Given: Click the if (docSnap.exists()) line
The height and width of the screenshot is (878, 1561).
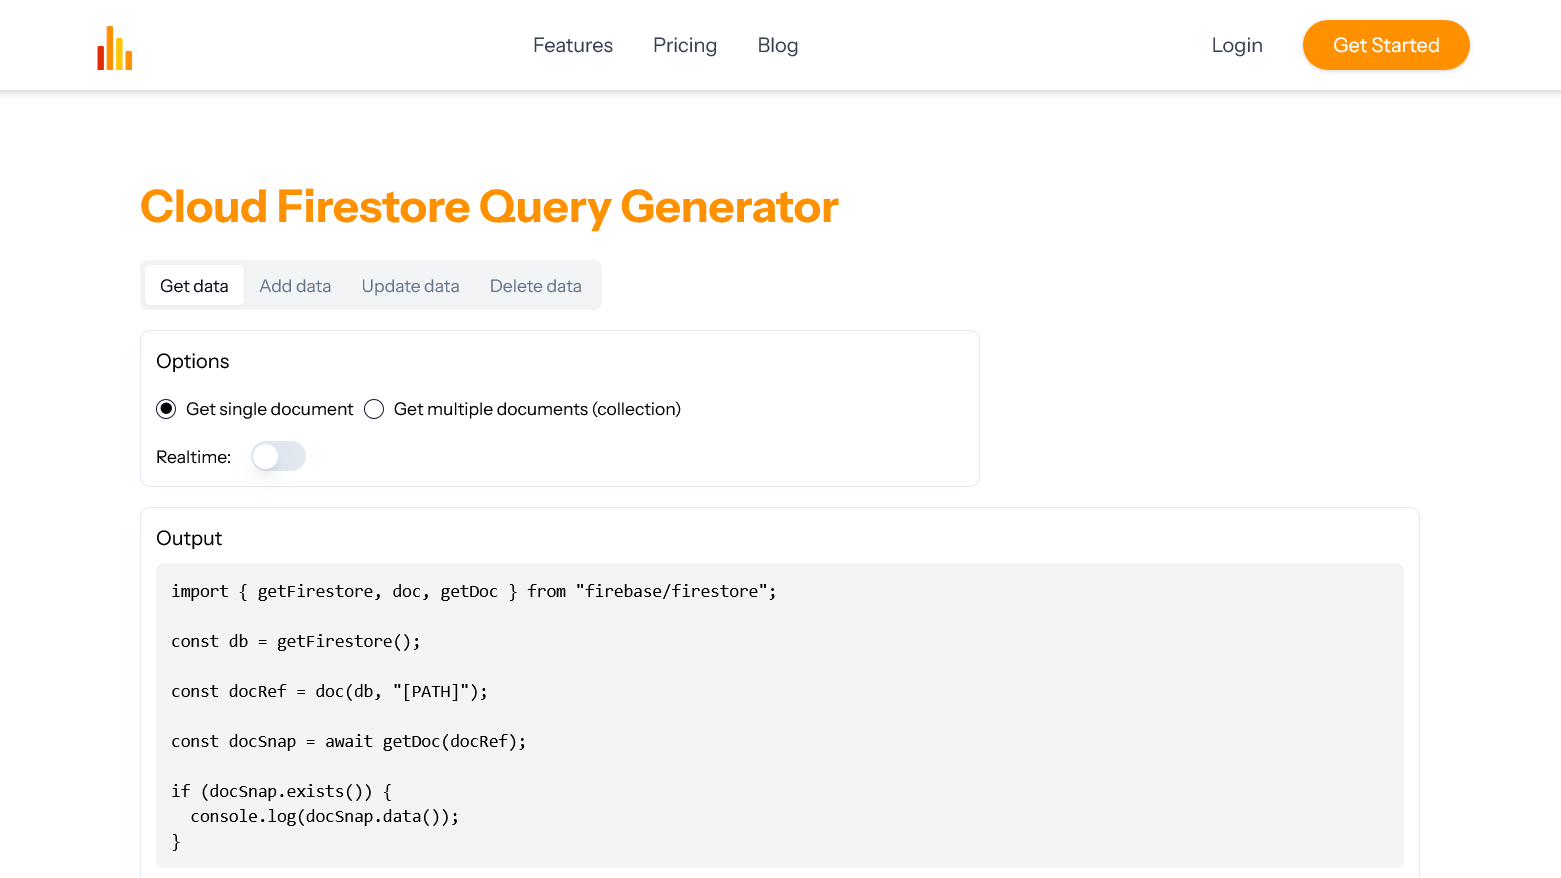Looking at the screenshot, I should tap(282, 791).
